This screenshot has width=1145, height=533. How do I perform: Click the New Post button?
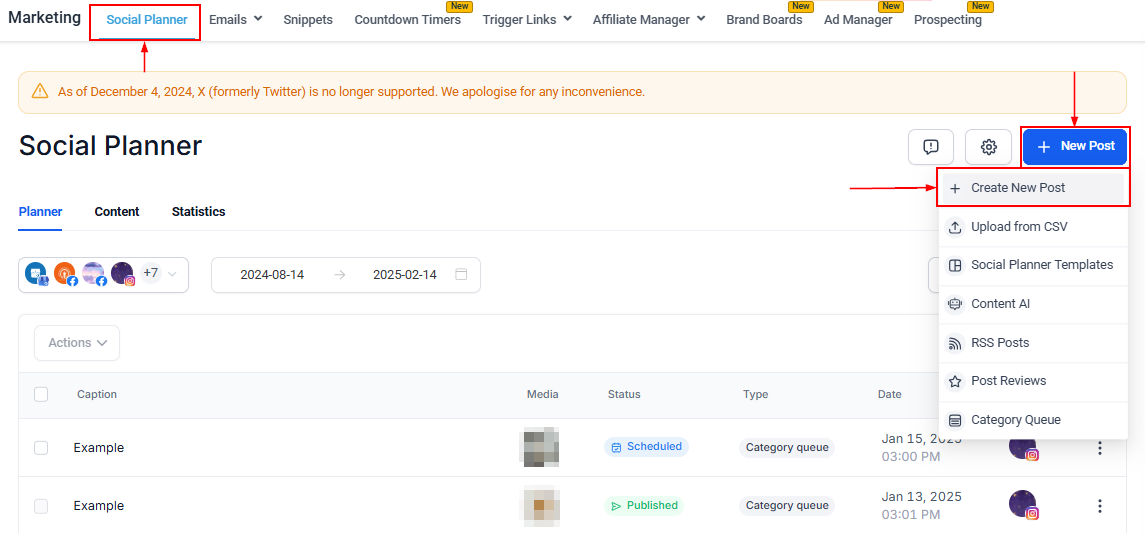tap(1075, 147)
